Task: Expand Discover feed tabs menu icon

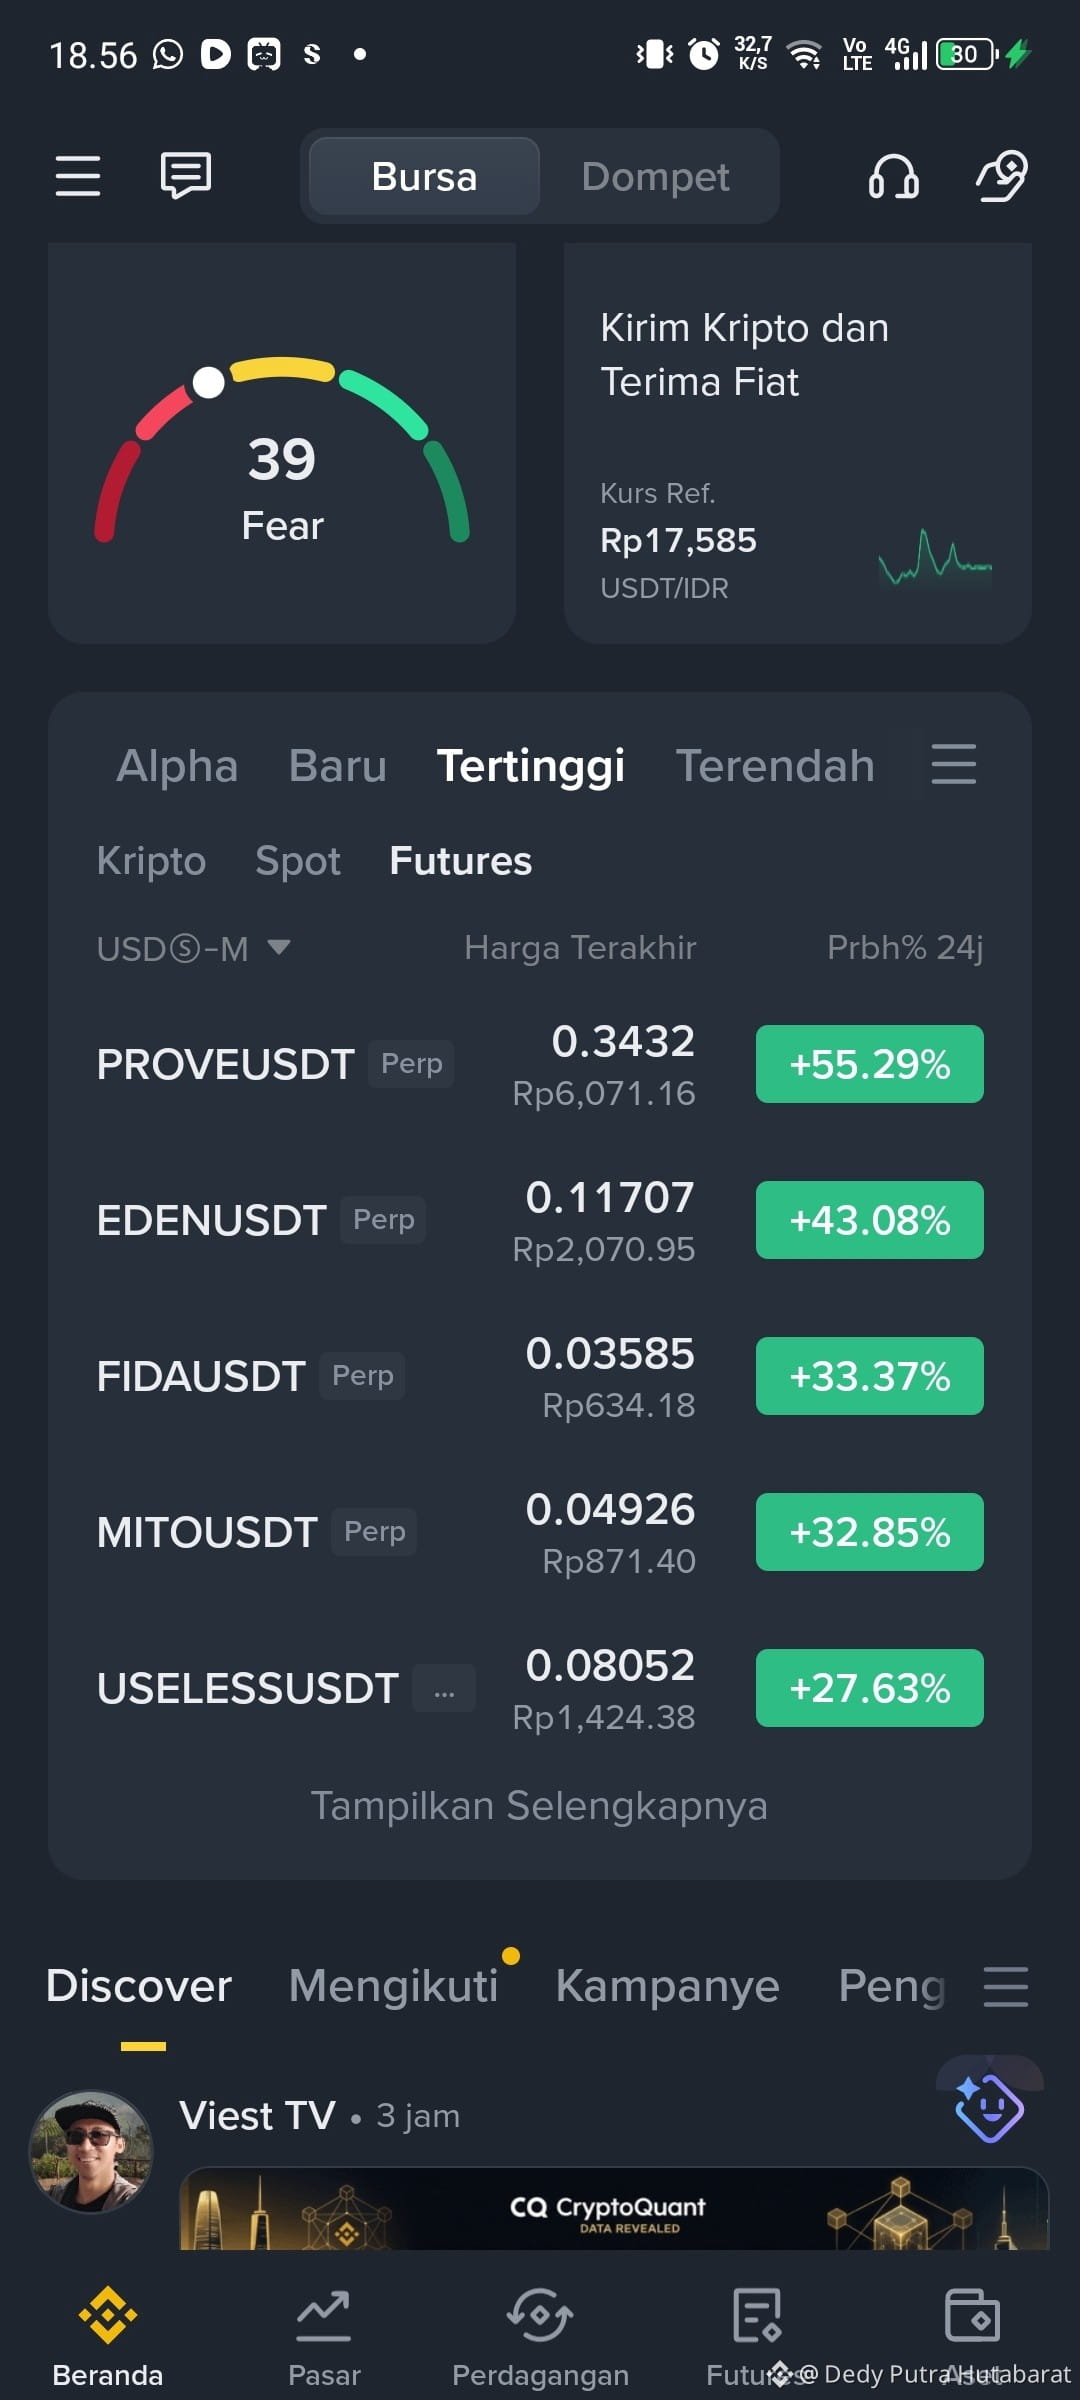Action: coord(1006,1986)
